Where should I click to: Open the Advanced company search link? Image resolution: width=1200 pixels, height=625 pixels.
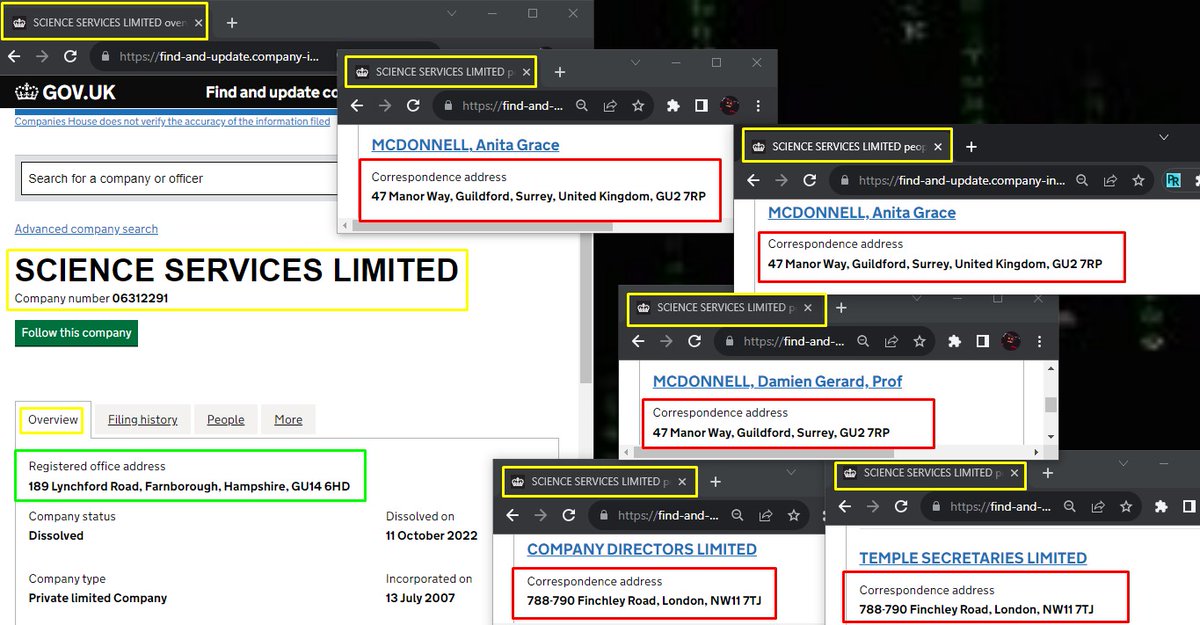coord(86,229)
